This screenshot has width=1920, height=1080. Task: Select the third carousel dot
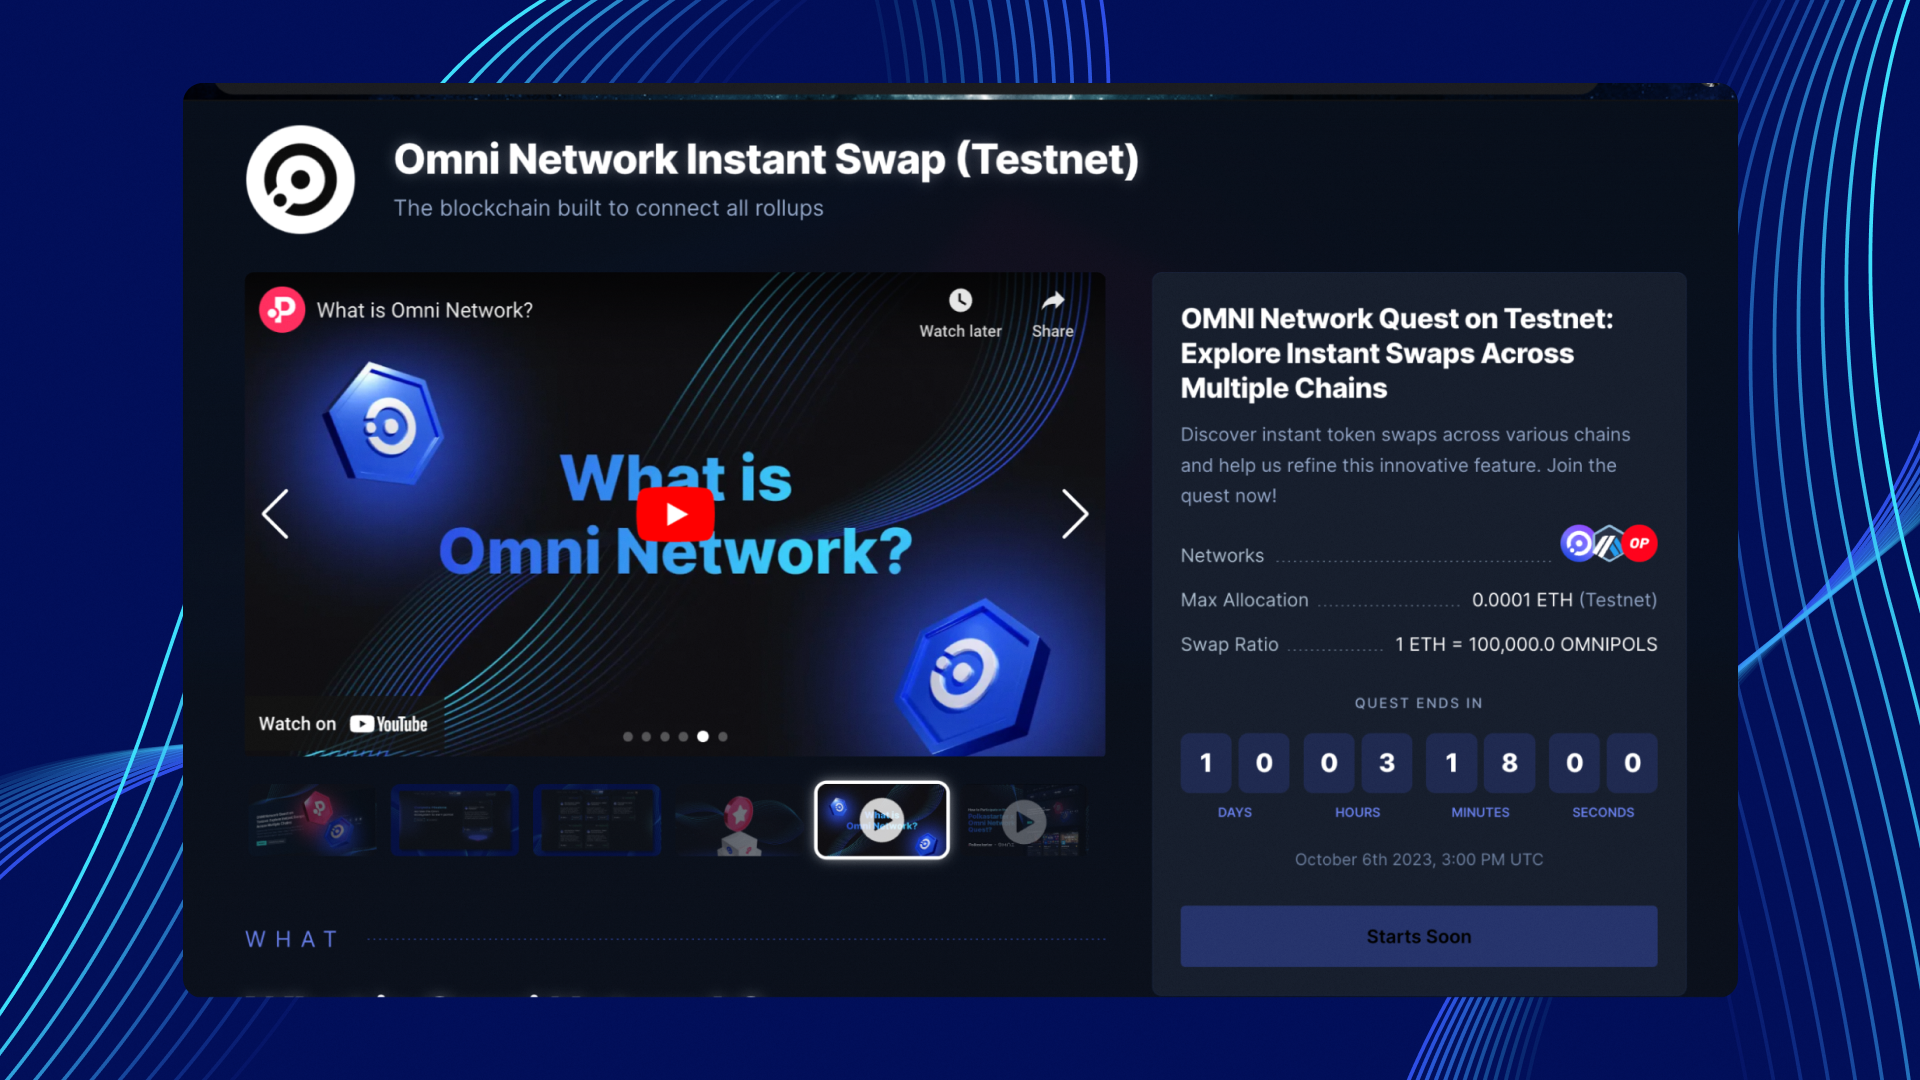pos(665,737)
